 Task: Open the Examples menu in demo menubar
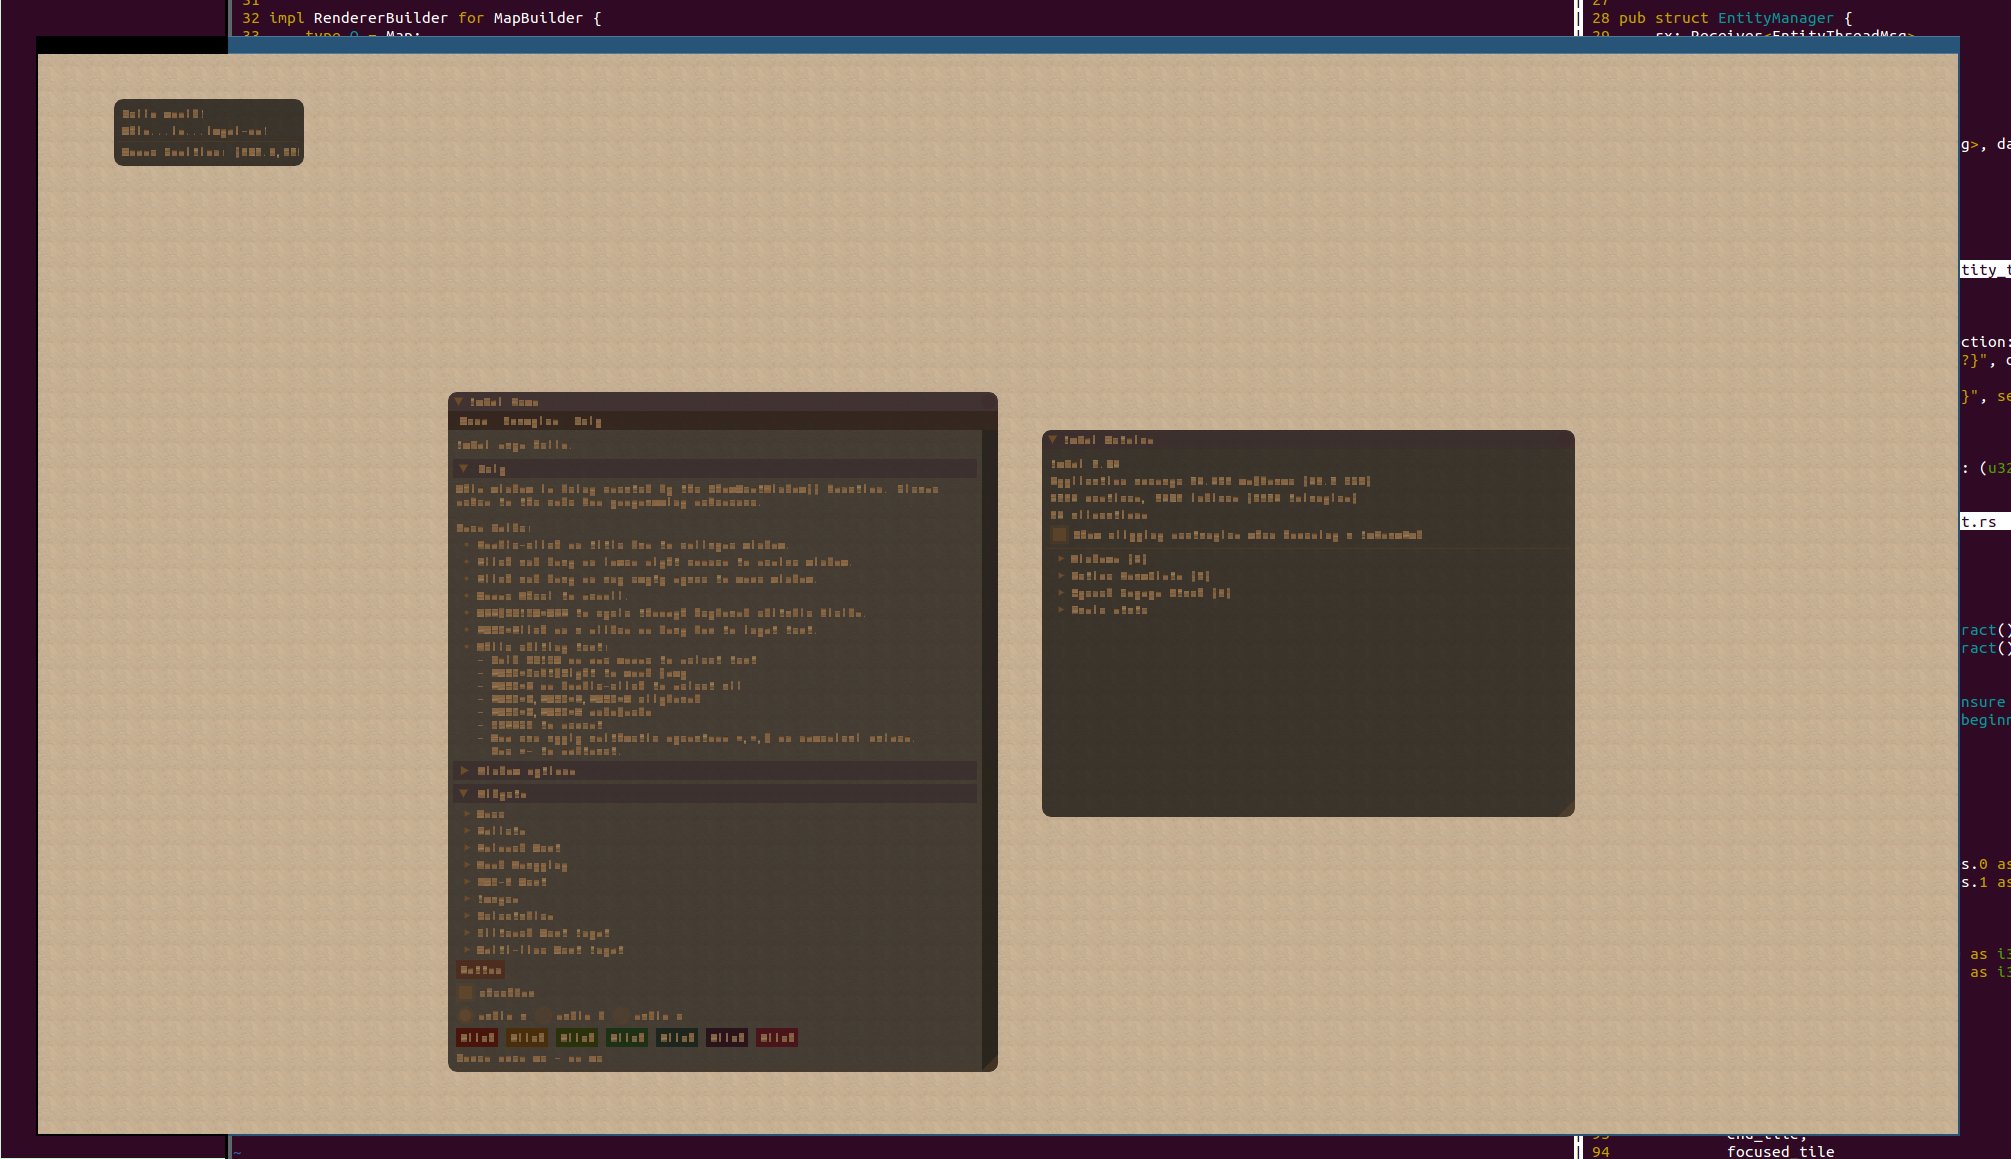point(531,422)
